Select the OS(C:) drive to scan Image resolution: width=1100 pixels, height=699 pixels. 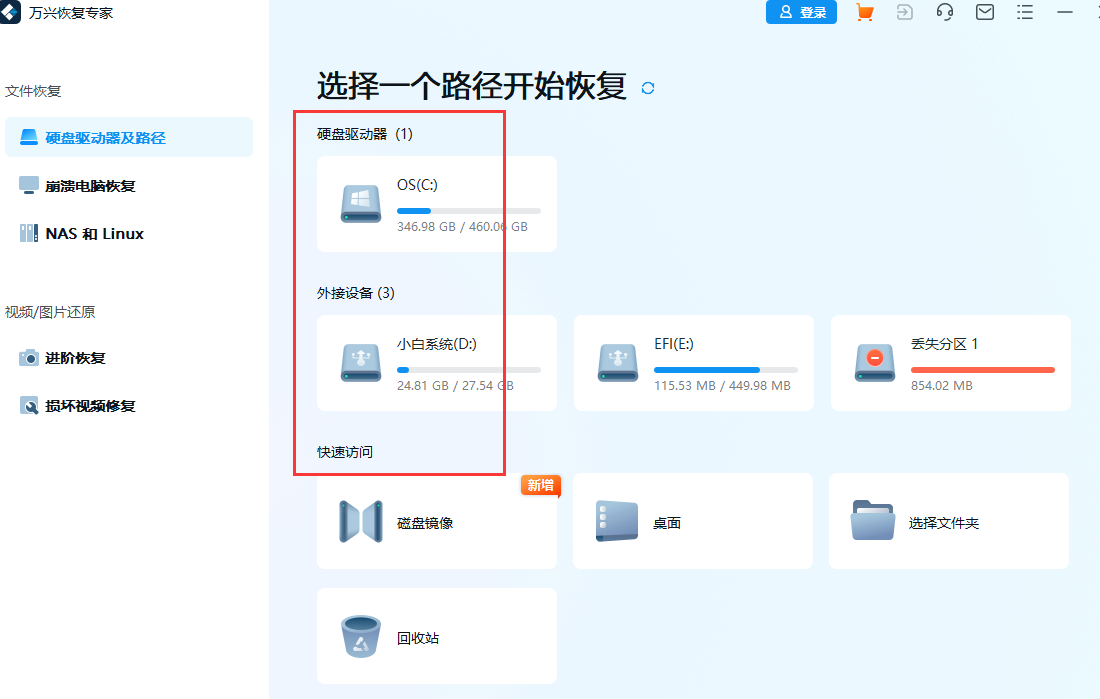click(436, 204)
